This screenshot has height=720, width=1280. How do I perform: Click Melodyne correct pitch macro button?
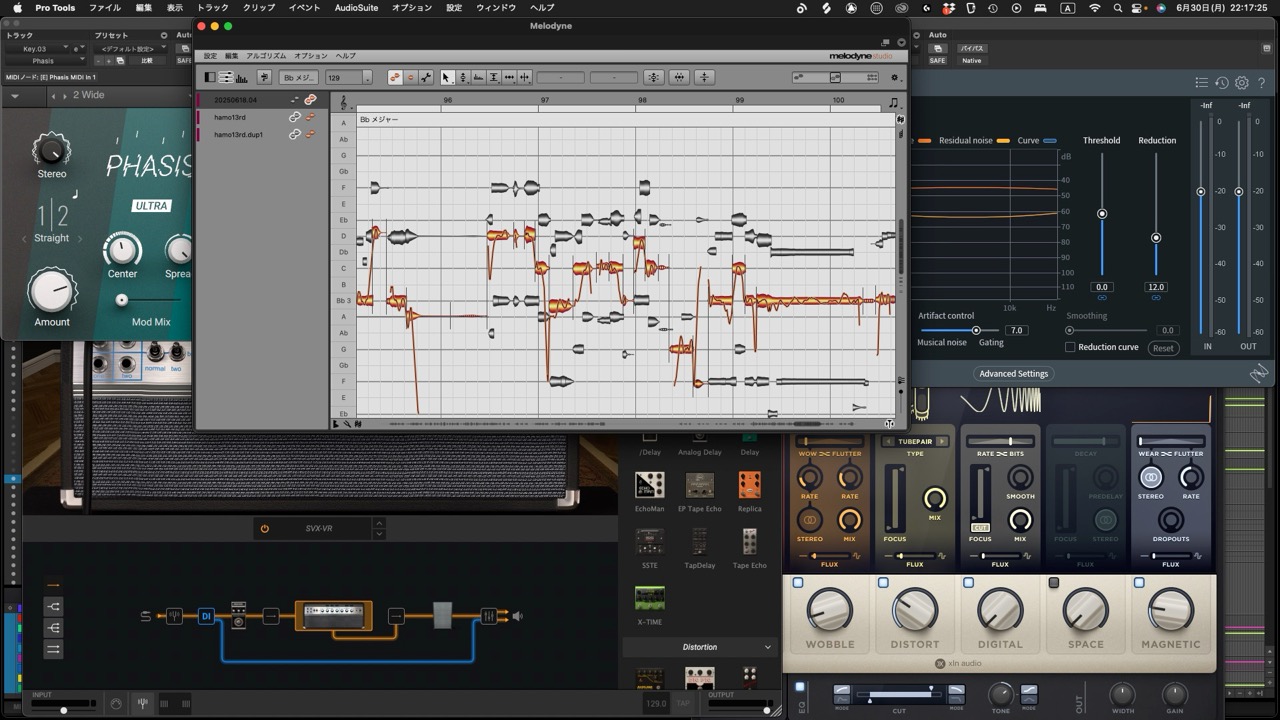(654, 78)
